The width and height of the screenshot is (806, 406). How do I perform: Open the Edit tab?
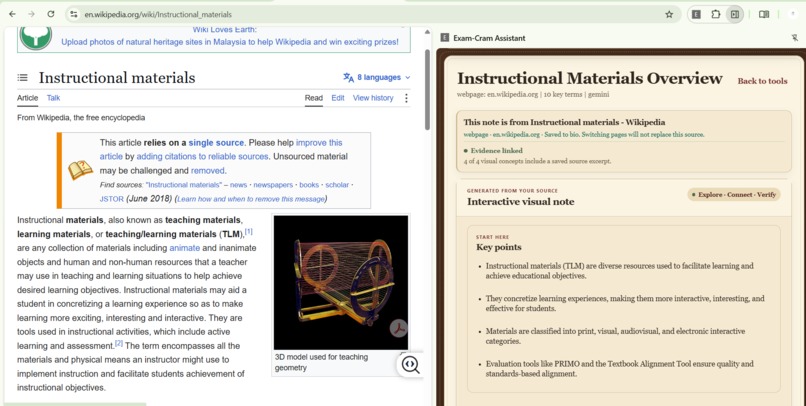[338, 98]
